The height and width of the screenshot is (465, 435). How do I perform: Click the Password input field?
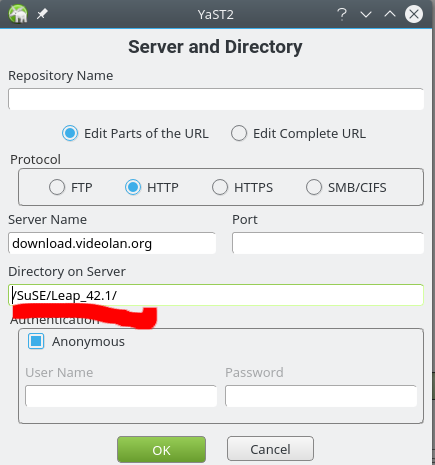click(x=321, y=396)
